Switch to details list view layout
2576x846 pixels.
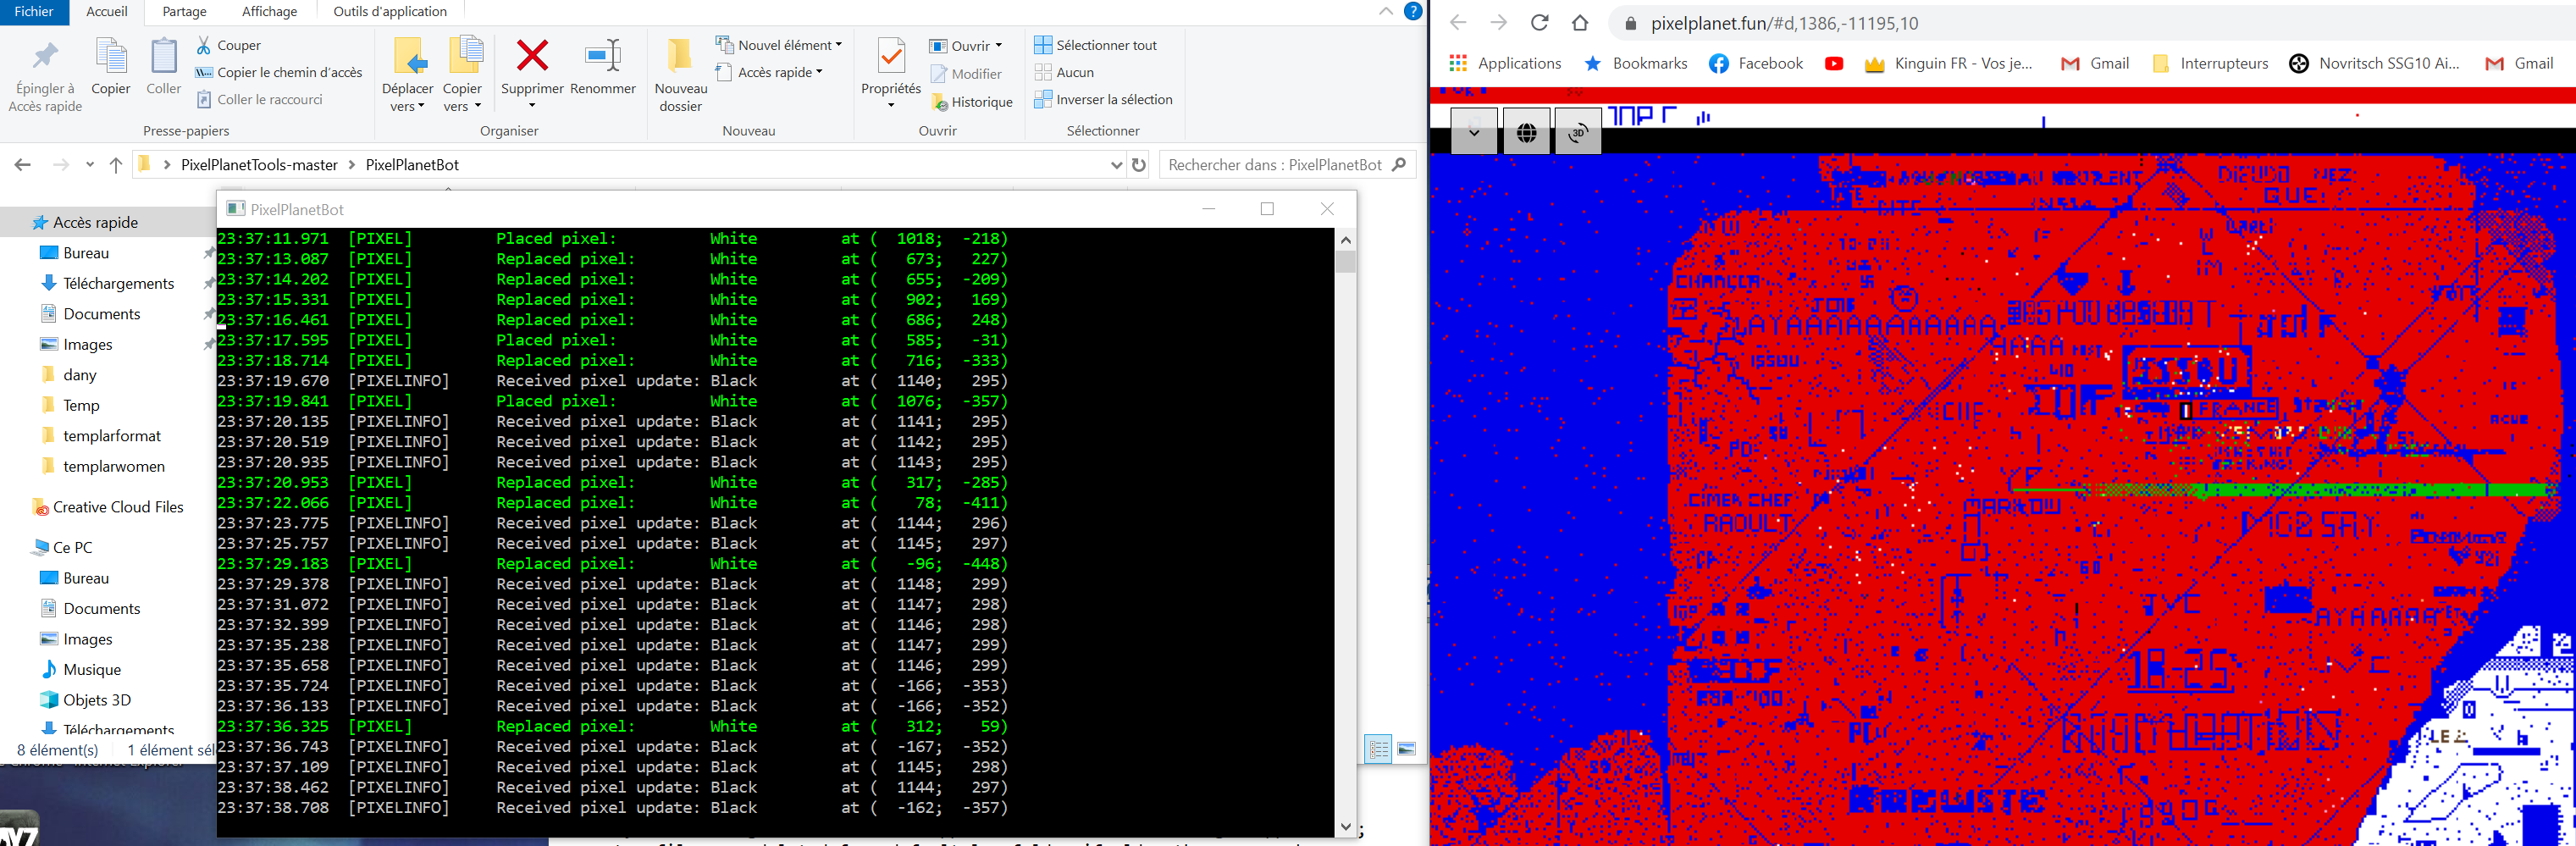[1379, 749]
